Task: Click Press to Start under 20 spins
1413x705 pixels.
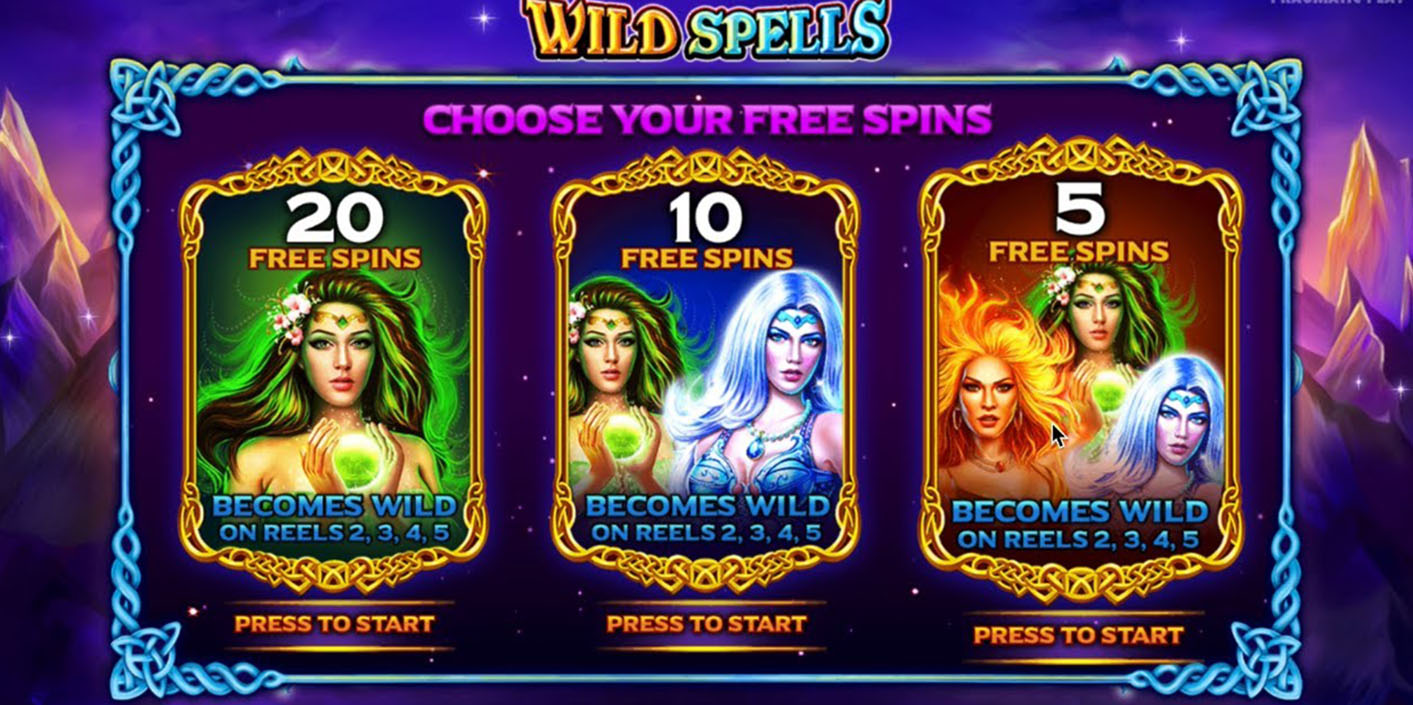Action: pyautogui.click(x=334, y=624)
